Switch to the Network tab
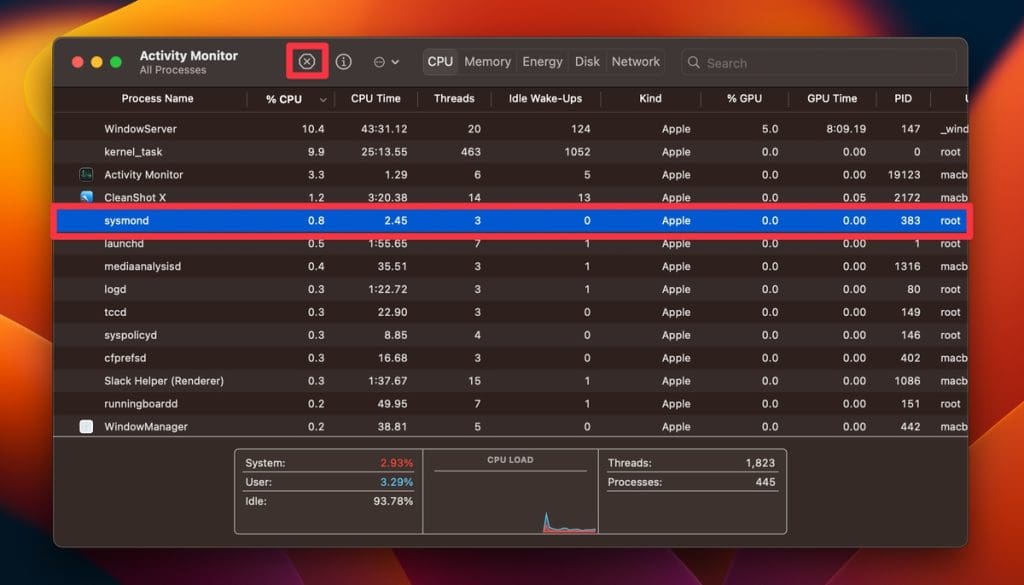 (635, 61)
